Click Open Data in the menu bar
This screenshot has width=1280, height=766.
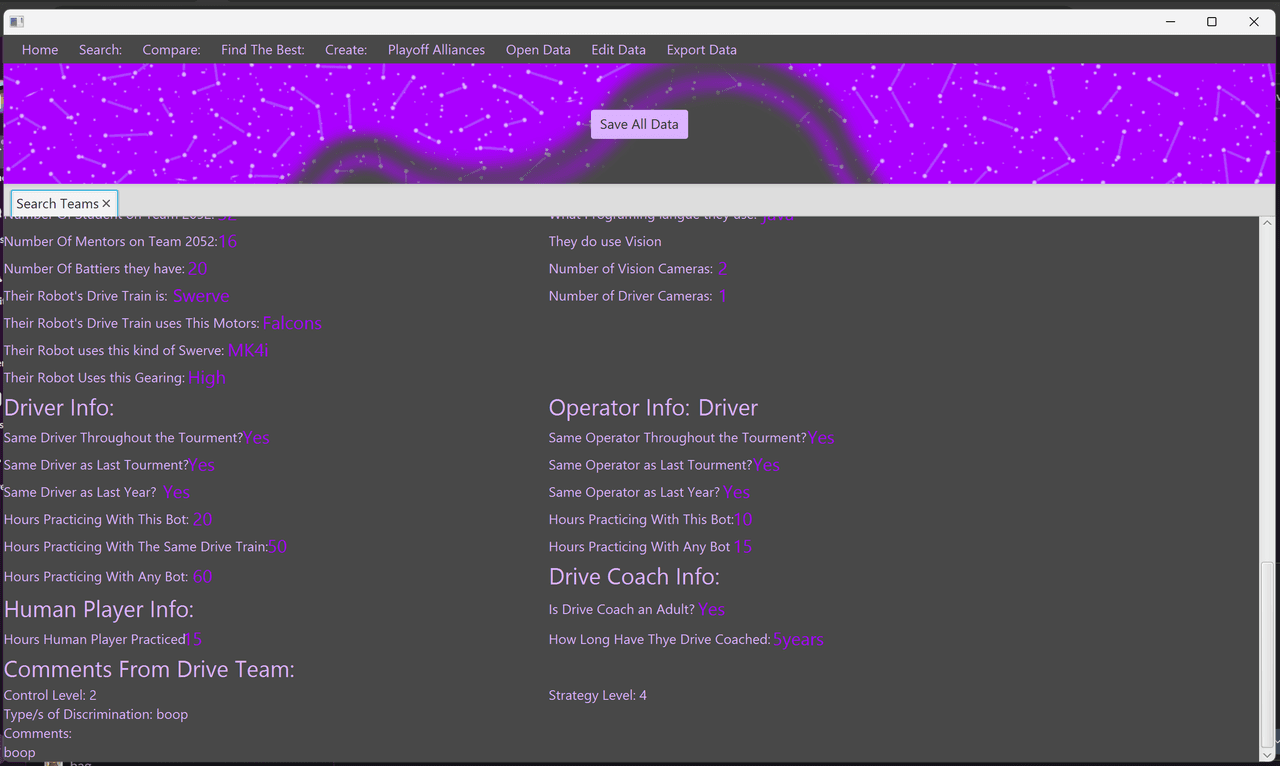point(538,50)
